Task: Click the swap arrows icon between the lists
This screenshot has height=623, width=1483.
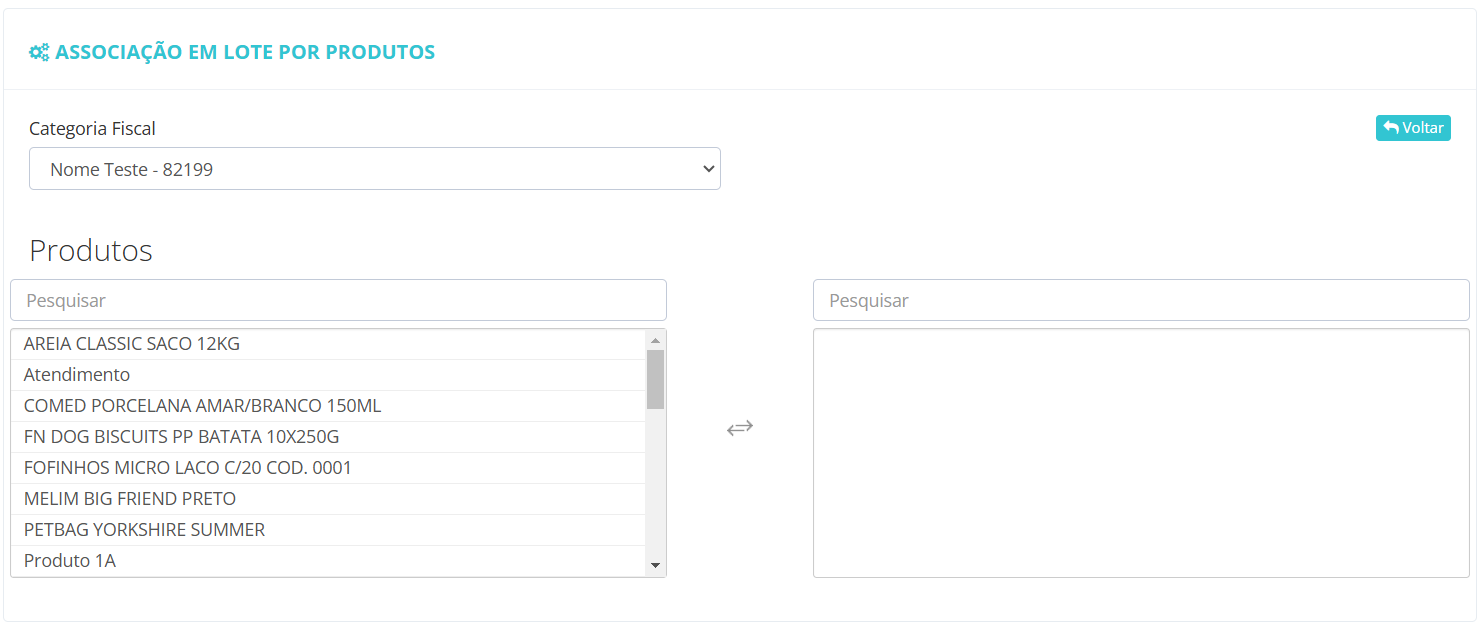Action: point(740,428)
